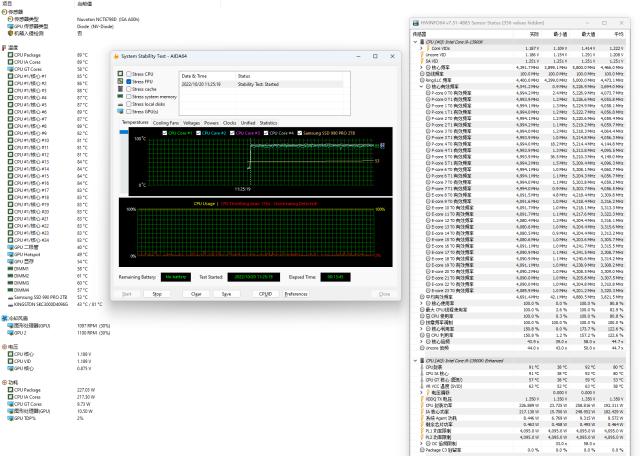The image size is (640, 456).
Task: Toggle Samsung SSD 980 PRO graph checkbox
Action: point(300,133)
